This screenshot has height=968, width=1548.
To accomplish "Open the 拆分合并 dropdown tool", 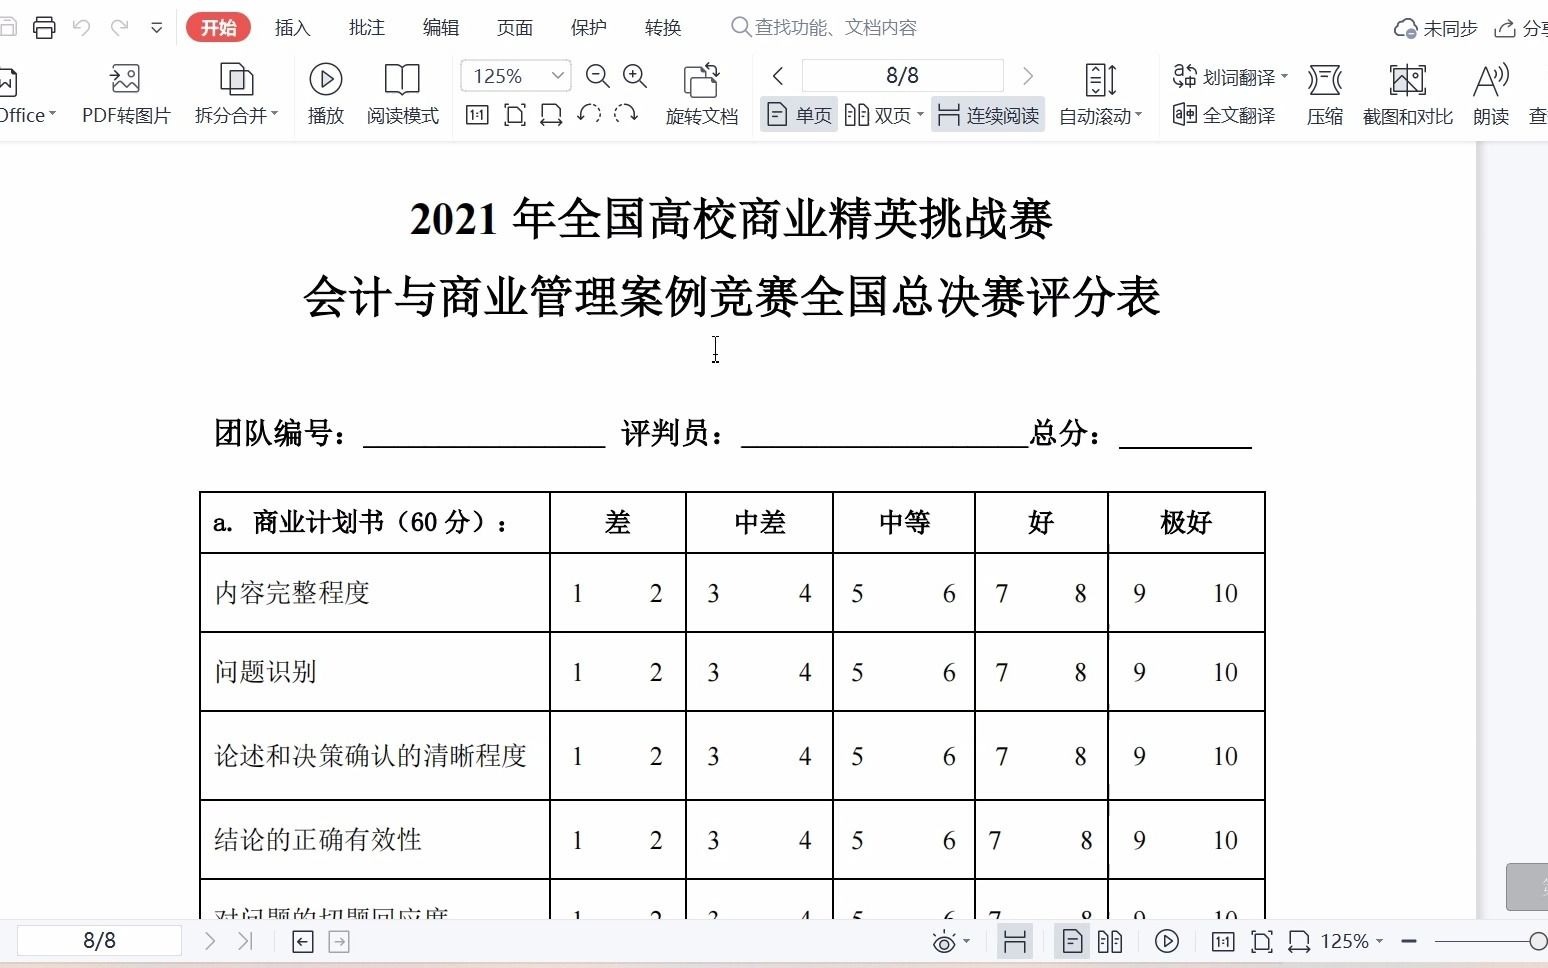I will click(236, 94).
